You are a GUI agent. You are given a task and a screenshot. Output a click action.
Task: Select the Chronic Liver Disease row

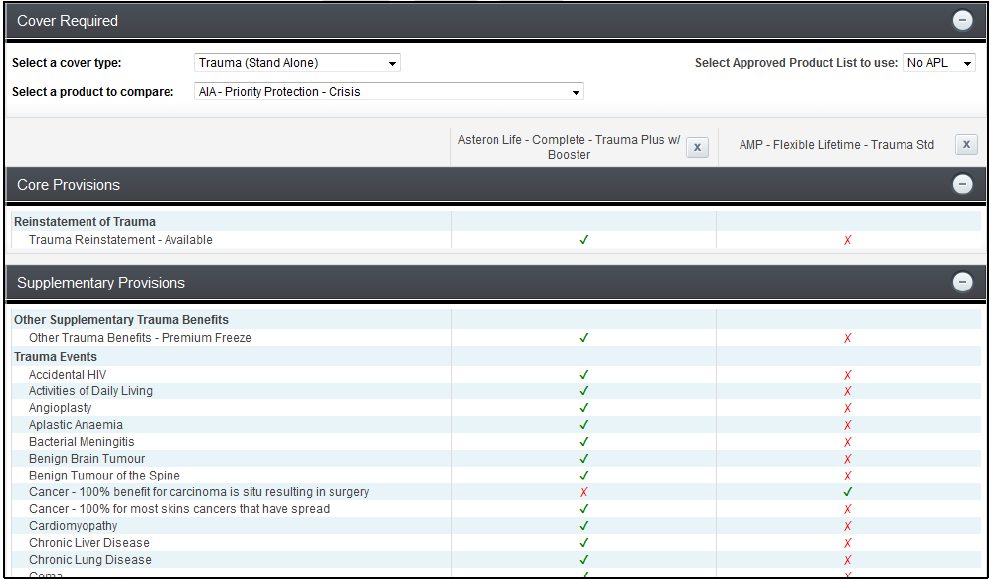click(x=496, y=543)
